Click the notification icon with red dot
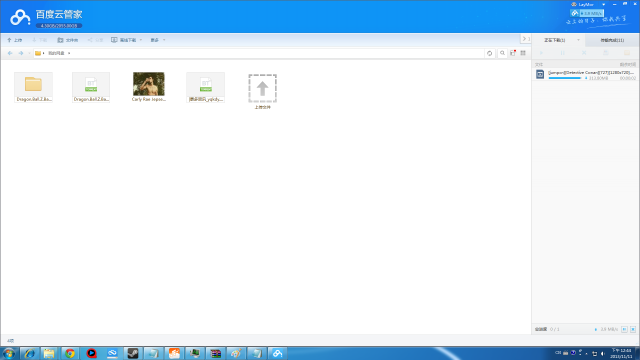The height and width of the screenshot is (360, 640). 513,53
